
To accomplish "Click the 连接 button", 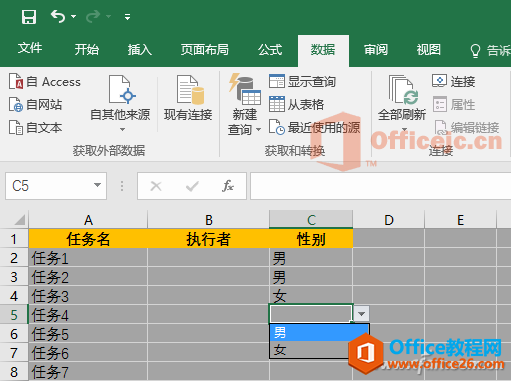I will click(x=454, y=81).
